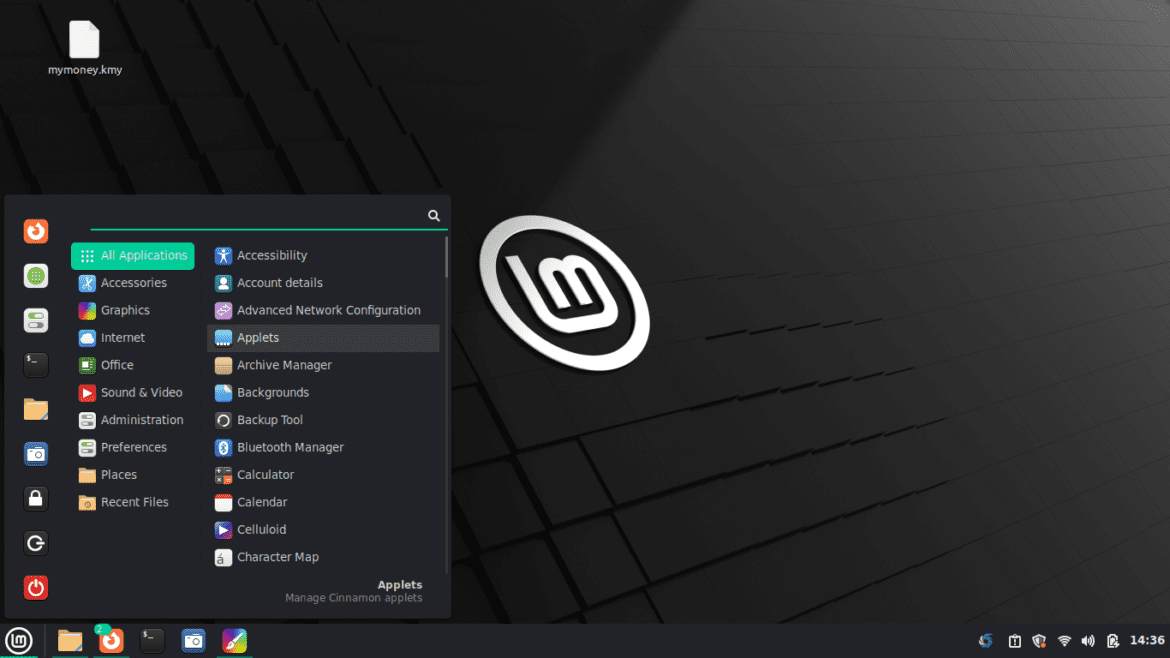Screen dimensions: 1170x658
Task: Open Celluloid media player
Action: pos(260,529)
